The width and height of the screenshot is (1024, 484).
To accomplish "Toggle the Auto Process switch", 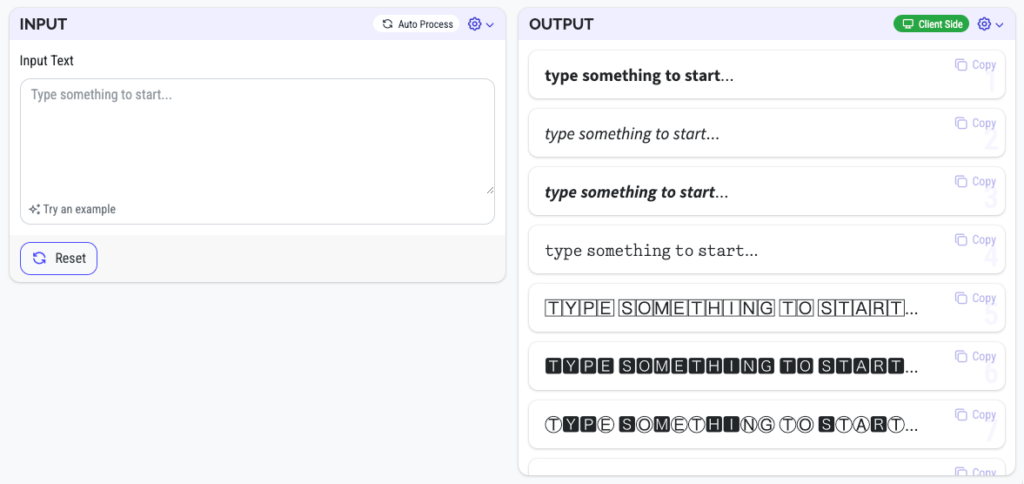I will pyautogui.click(x=417, y=24).
